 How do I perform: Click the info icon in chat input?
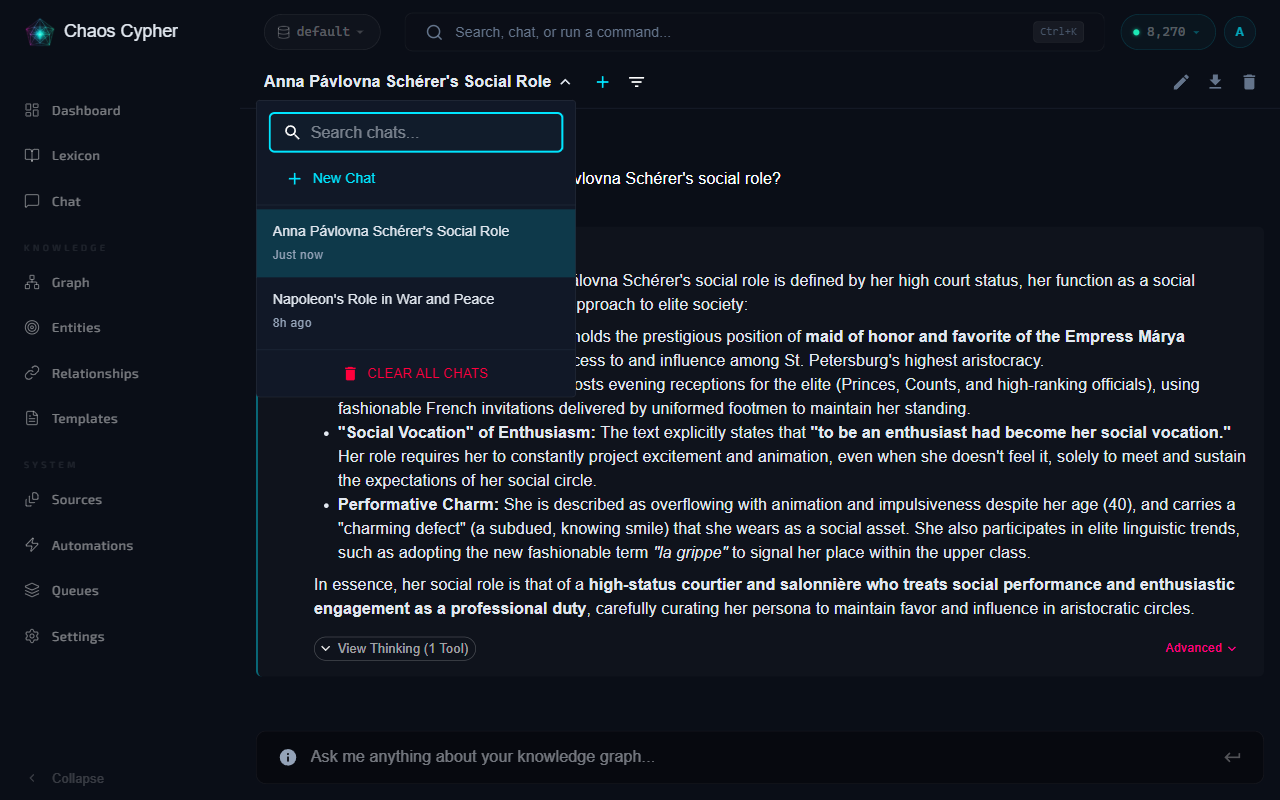tap(288, 757)
